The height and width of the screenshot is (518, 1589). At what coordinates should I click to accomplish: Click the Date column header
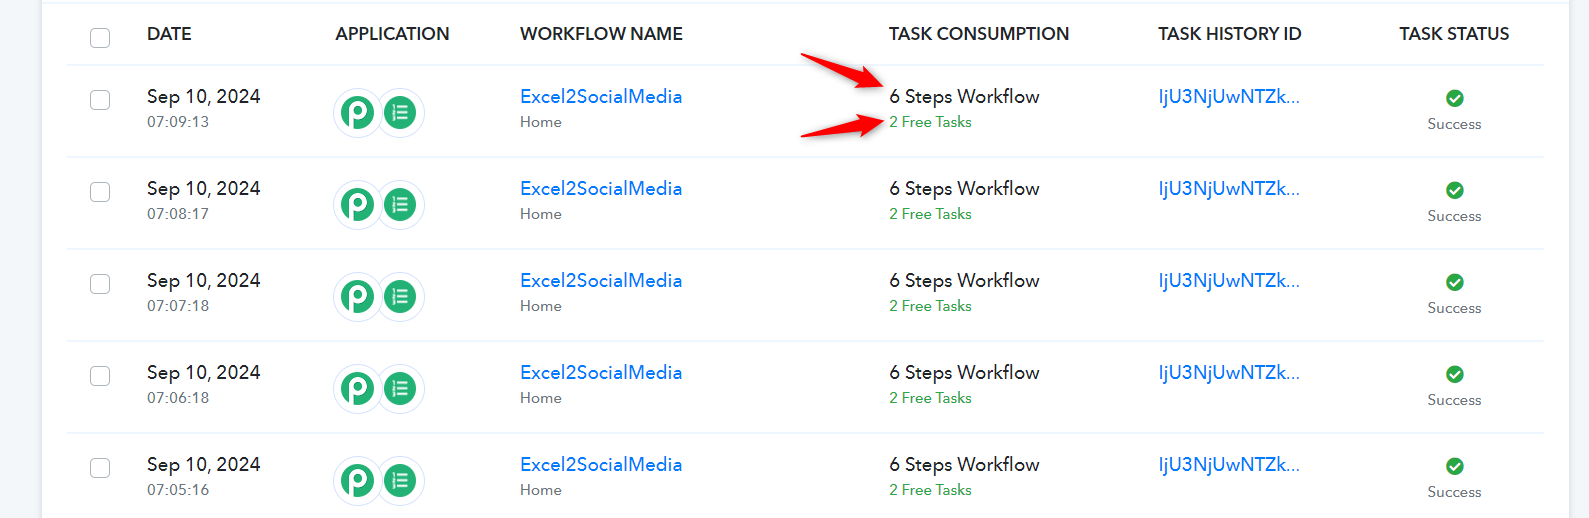(x=169, y=34)
